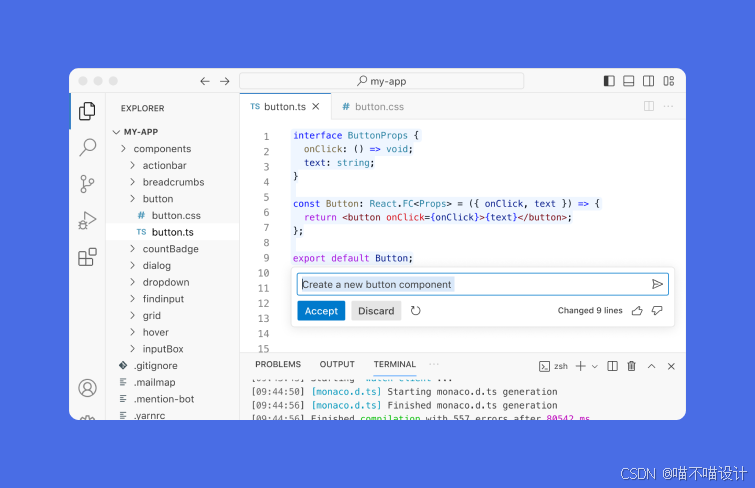This screenshot has height=488, width=755.
Task: Click the Accept button
Action: click(x=321, y=311)
